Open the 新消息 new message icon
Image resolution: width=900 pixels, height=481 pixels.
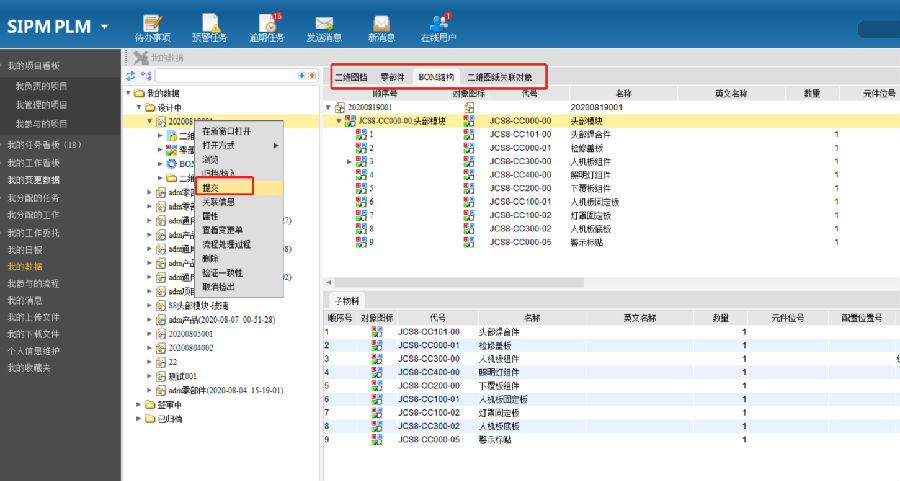381,27
